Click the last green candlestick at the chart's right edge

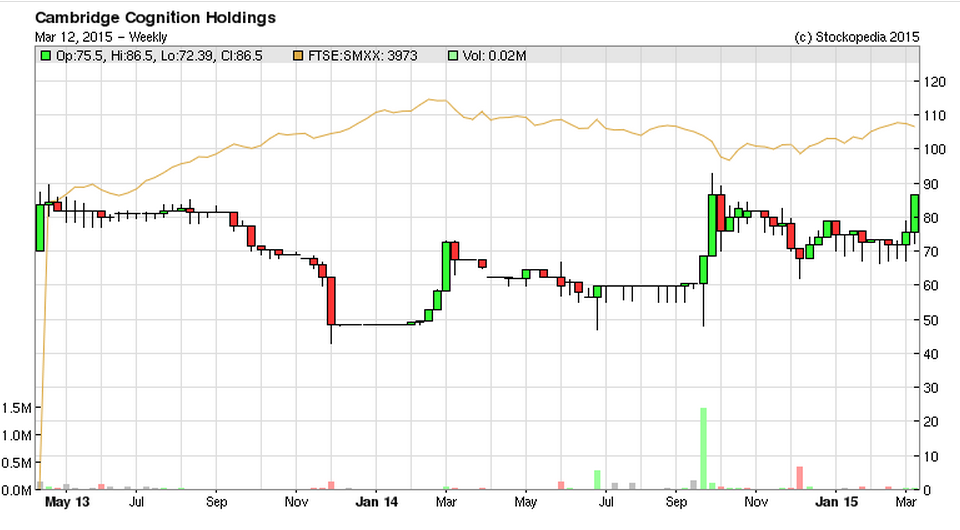coord(915,214)
